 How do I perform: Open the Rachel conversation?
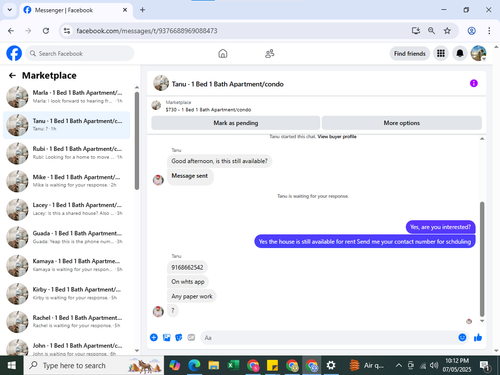67,322
